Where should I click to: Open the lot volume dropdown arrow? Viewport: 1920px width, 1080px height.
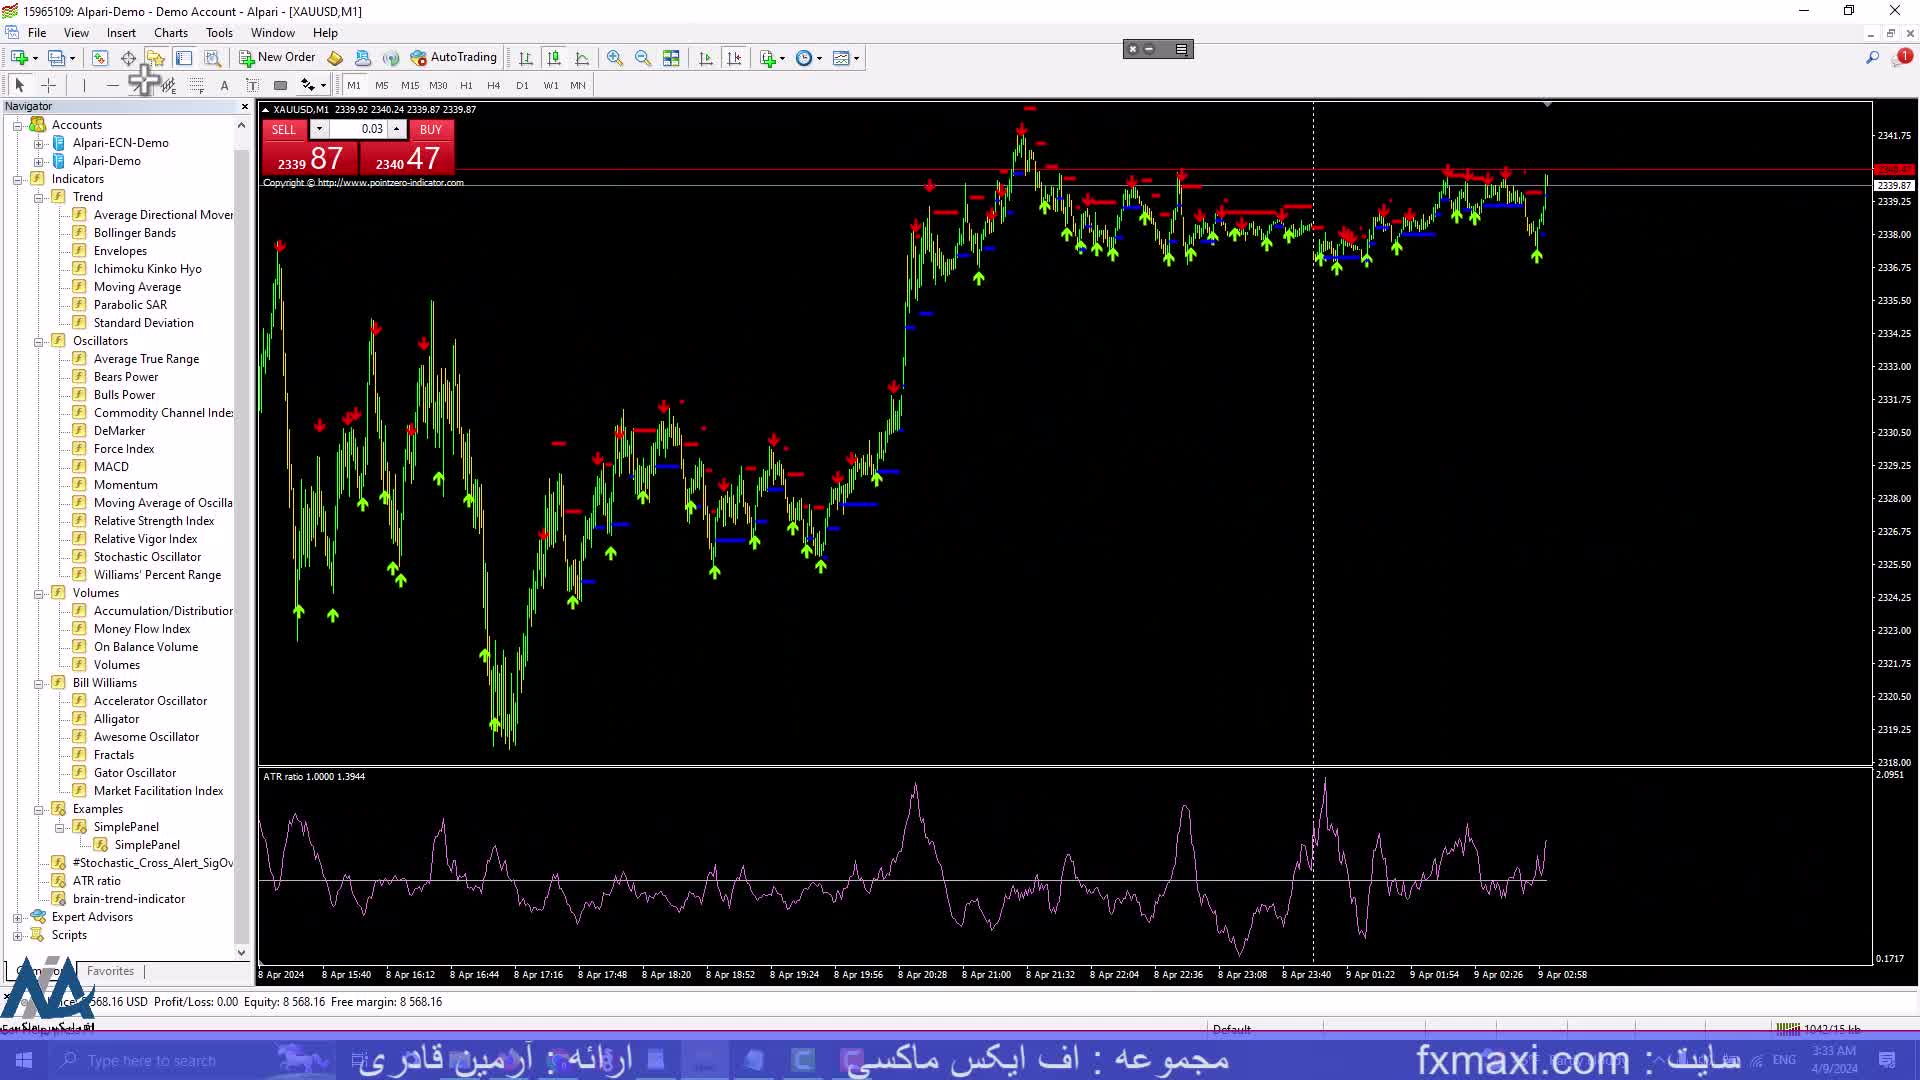(x=319, y=129)
